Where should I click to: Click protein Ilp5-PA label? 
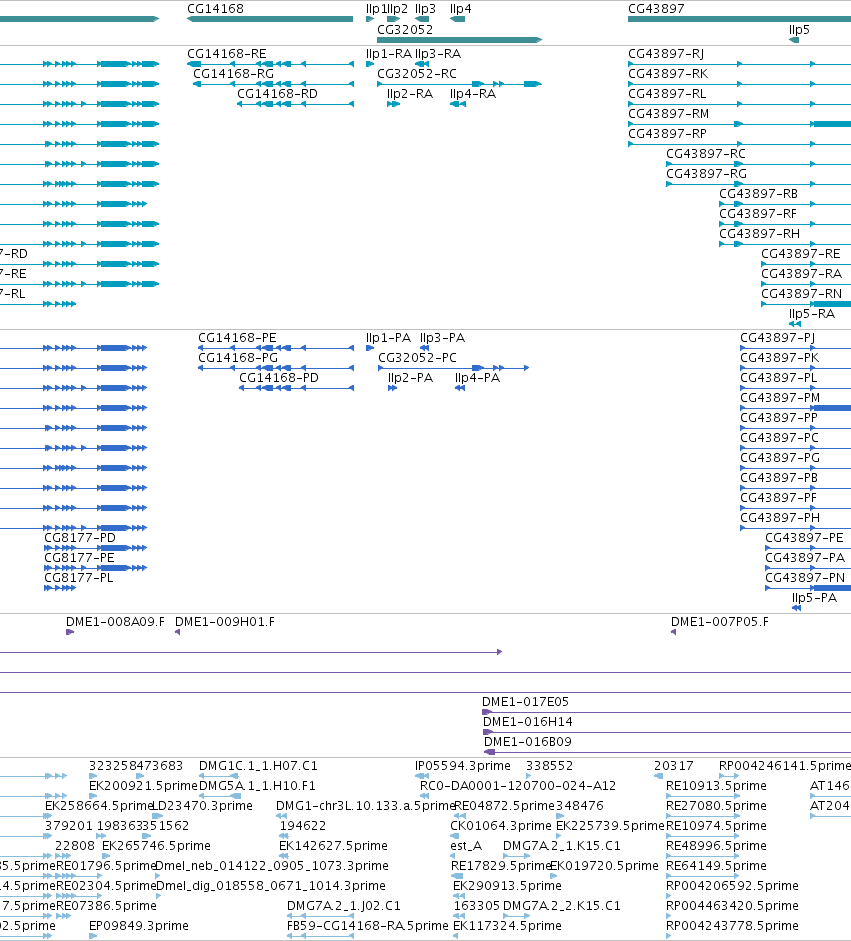tap(814, 598)
